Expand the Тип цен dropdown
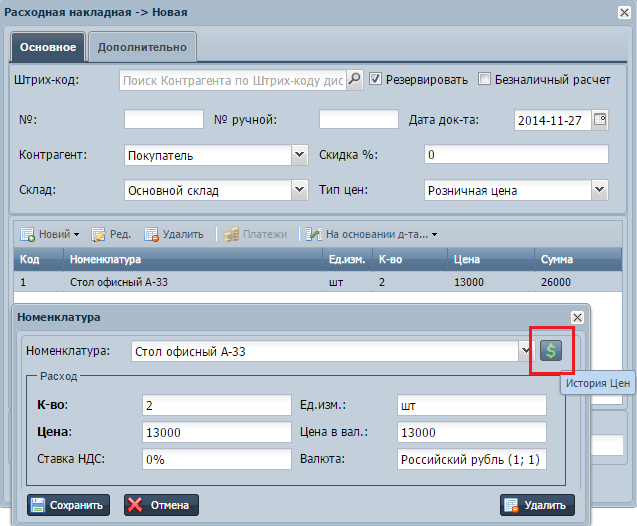This screenshot has width=637, height=526. coord(600,190)
